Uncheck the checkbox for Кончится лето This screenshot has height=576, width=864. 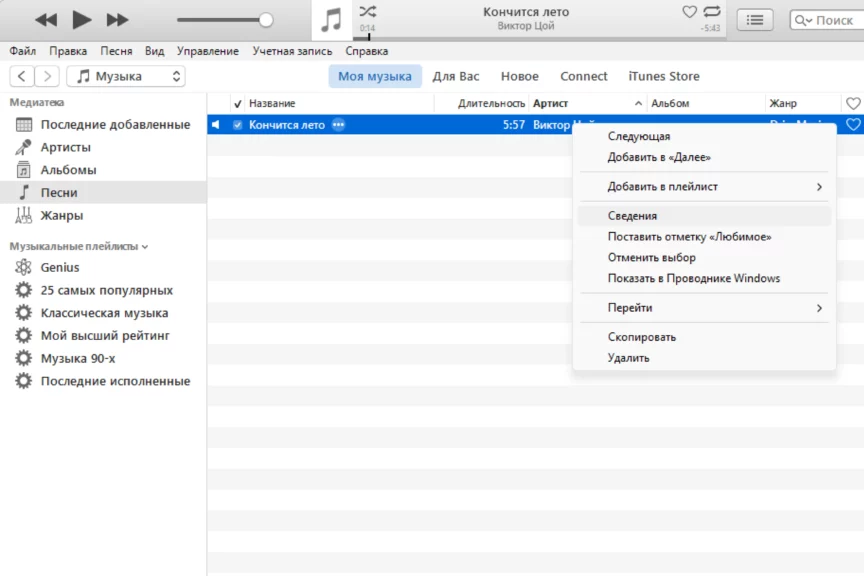(237, 125)
